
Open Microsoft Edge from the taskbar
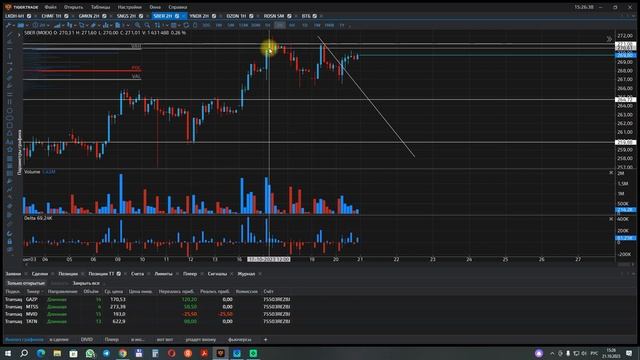(41, 353)
